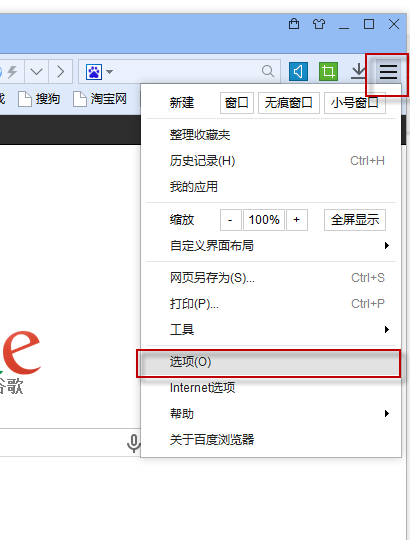Decrease zoom with the minus button
Image resolution: width=410 pixels, height=540 pixels.
(230, 220)
